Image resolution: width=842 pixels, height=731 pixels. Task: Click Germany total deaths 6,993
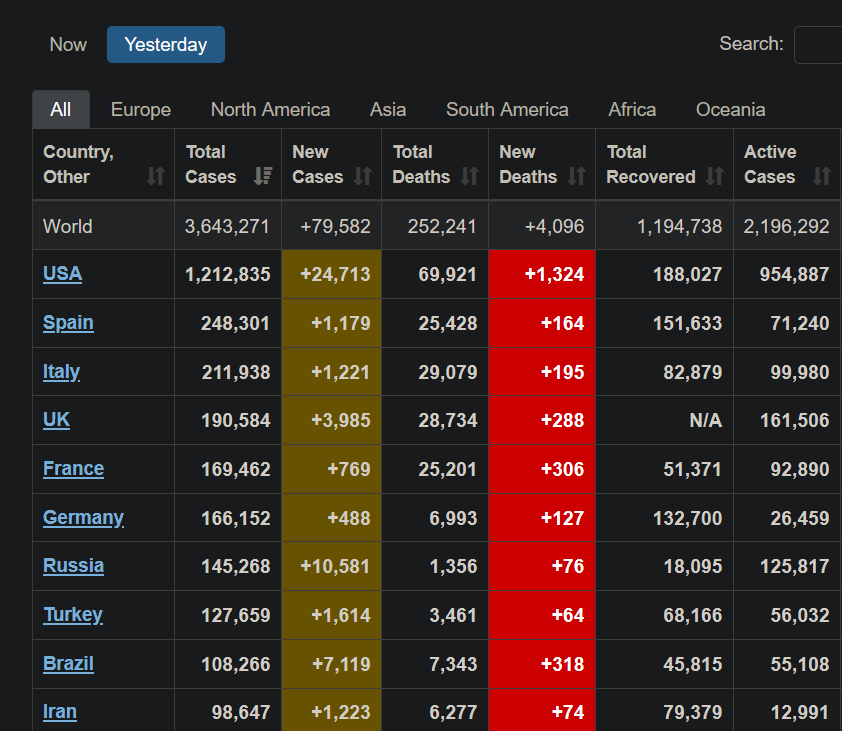pos(453,518)
